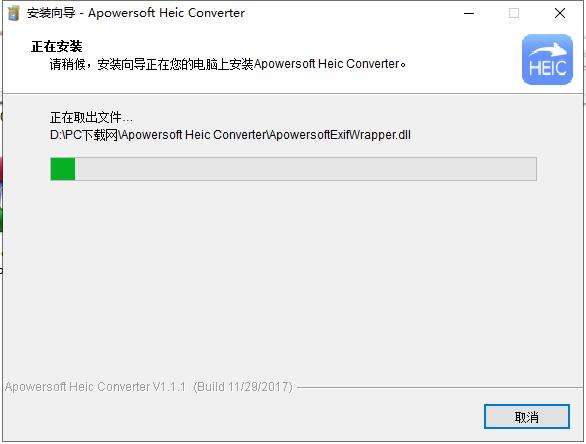The height and width of the screenshot is (444, 586).
Task: Click the Apowersoft Heic Converter name in title bar
Action: tap(166, 13)
